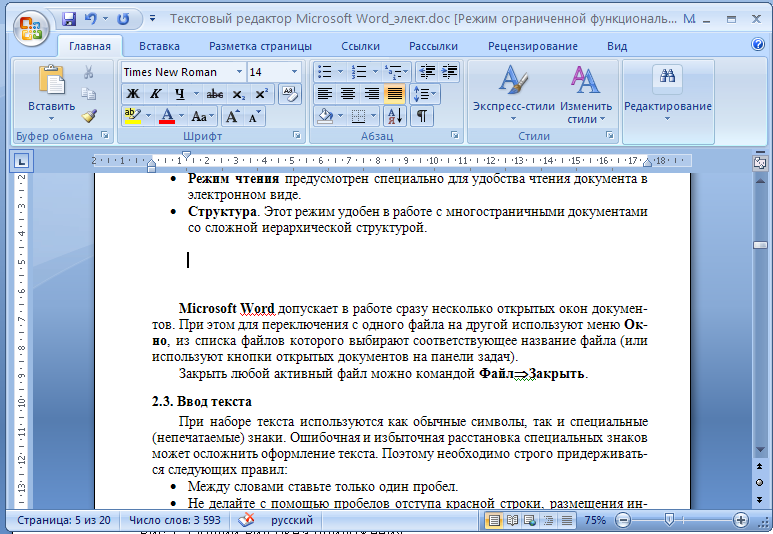Expand Шрифт dialog launcher
The image size is (773, 534).
point(297,135)
